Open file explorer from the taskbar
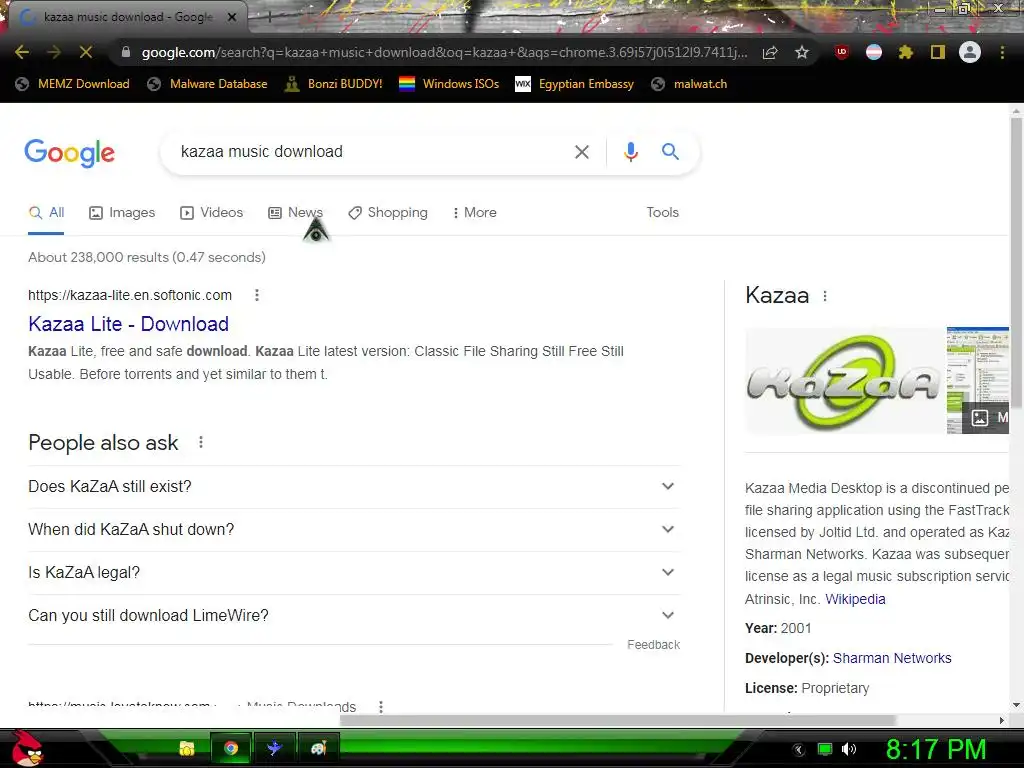1024x768 pixels. [187, 748]
